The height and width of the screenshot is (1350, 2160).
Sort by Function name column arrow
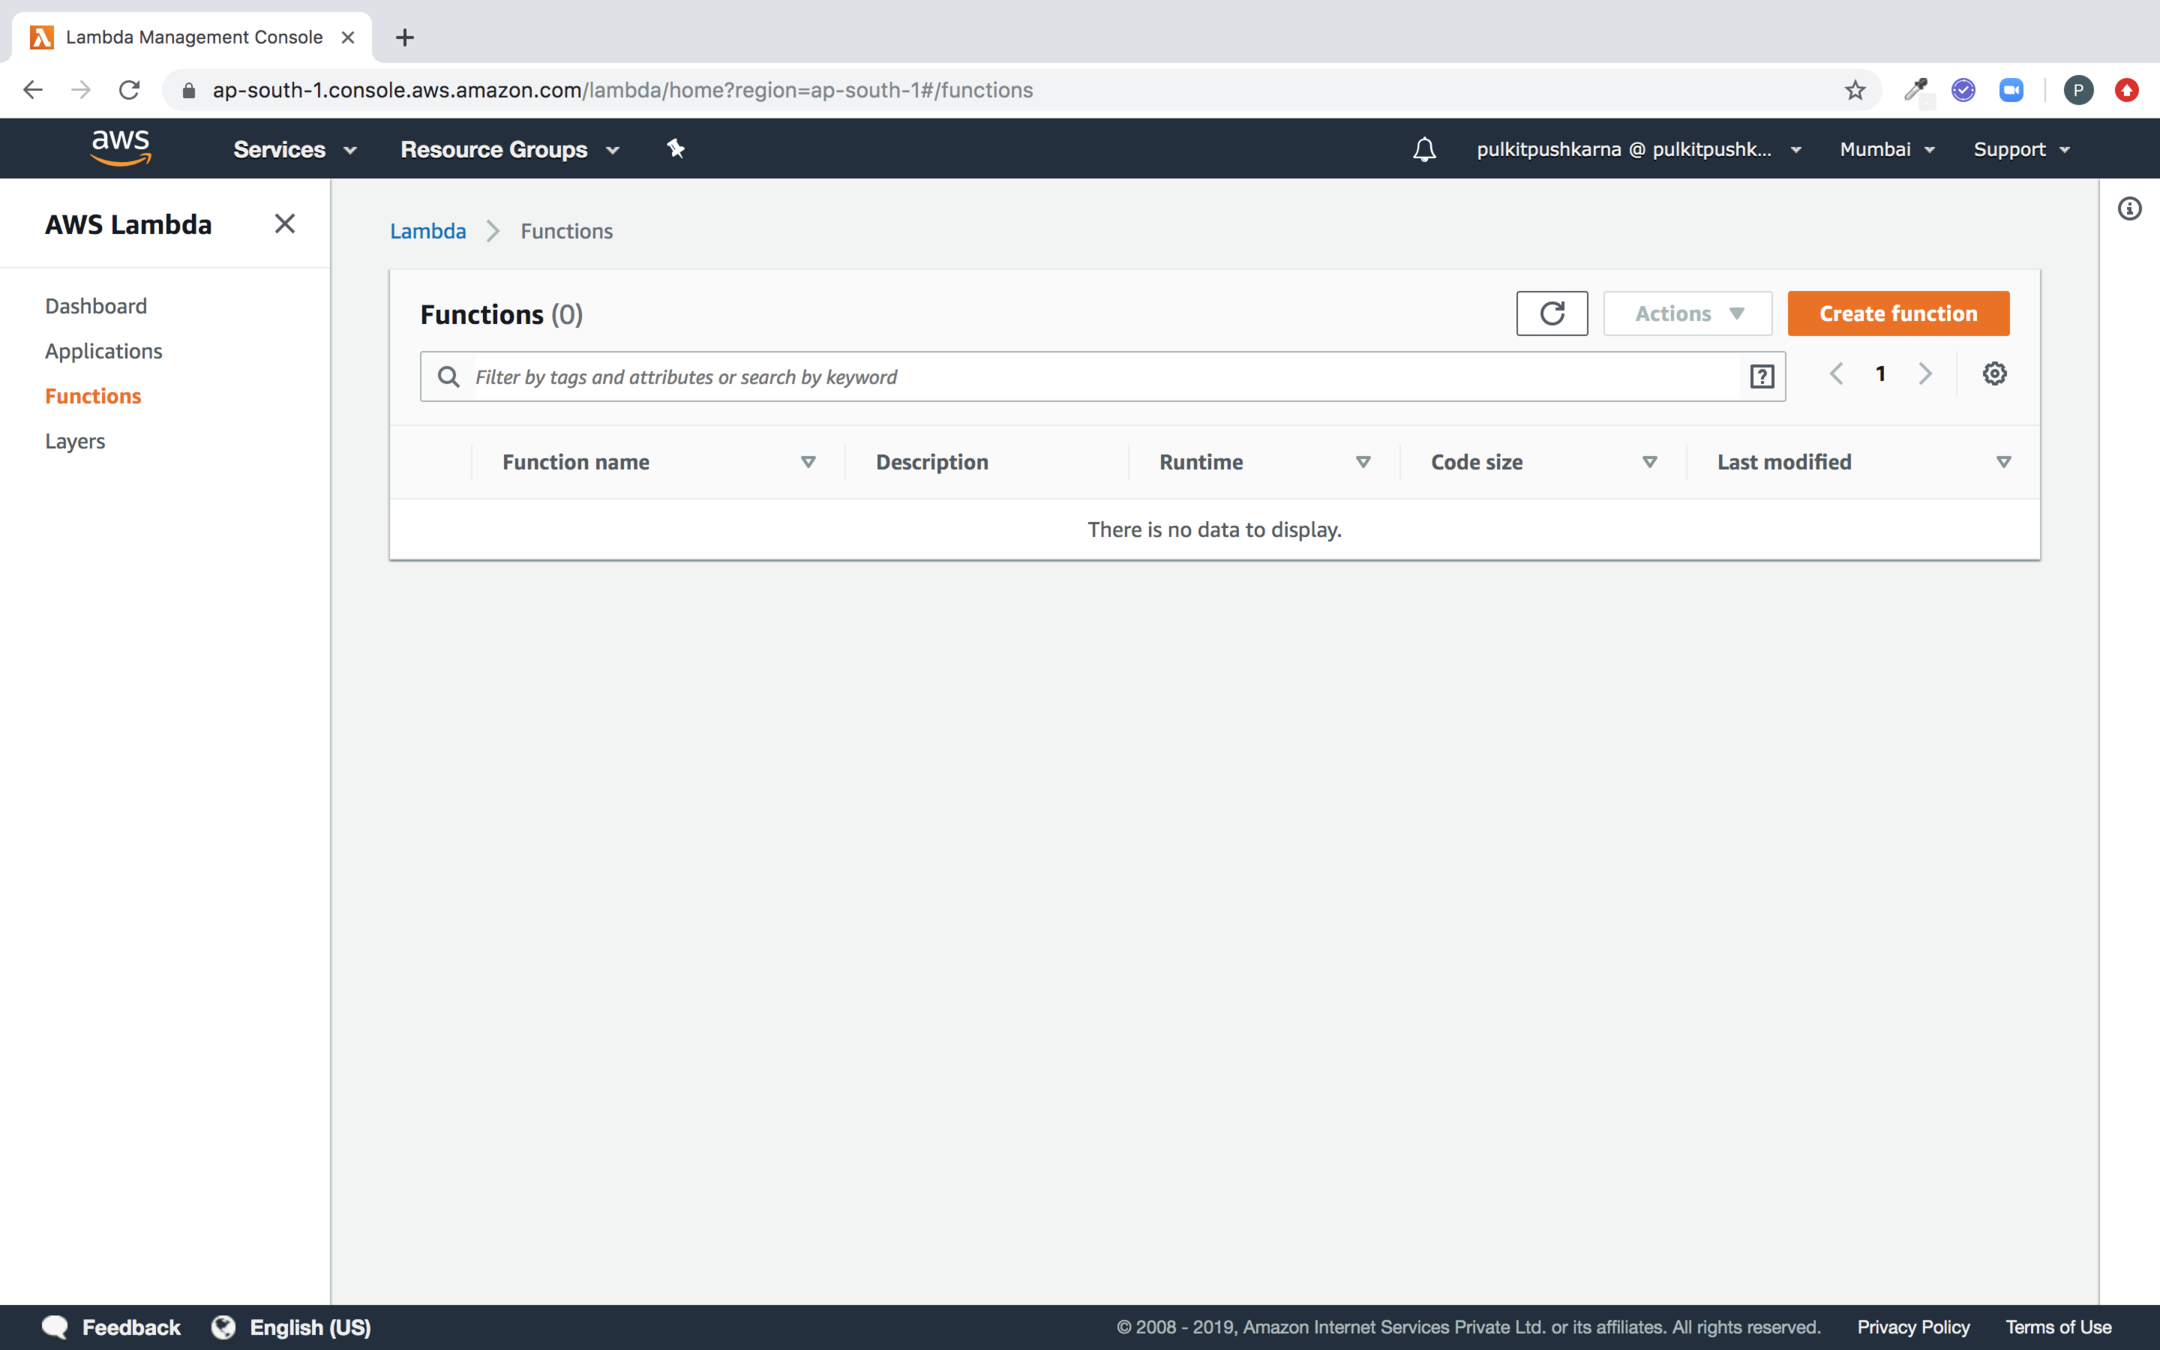pyautogui.click(x=808, y=462)
